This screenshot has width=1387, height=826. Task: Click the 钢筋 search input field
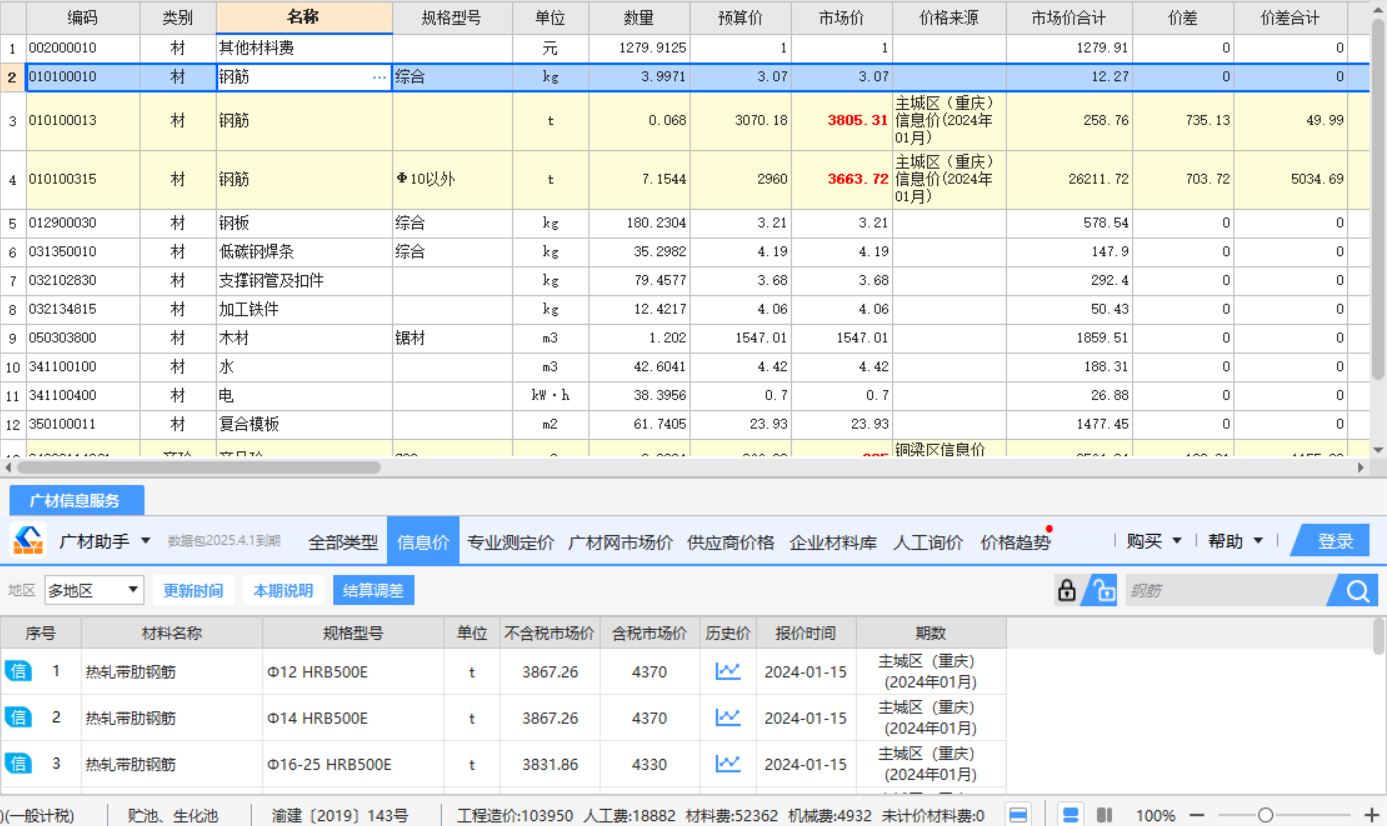1225,591
